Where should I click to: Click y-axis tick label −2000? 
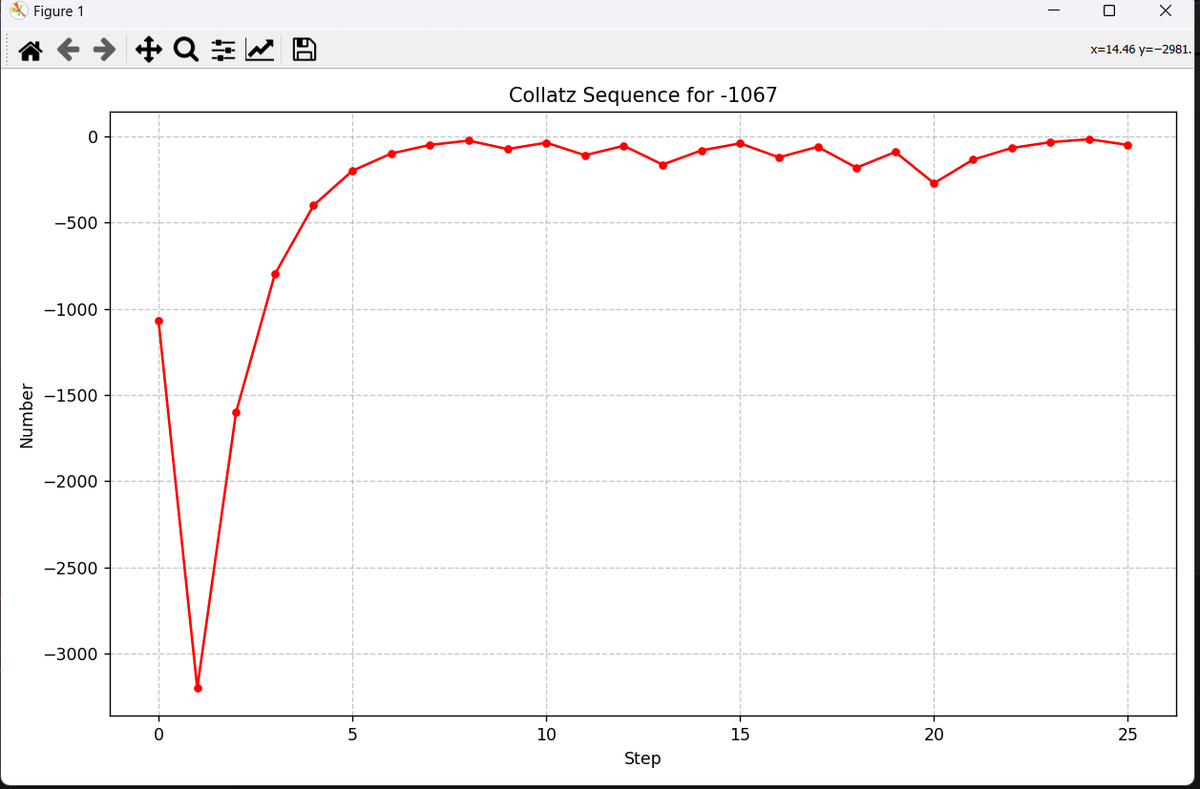[69, 482]
